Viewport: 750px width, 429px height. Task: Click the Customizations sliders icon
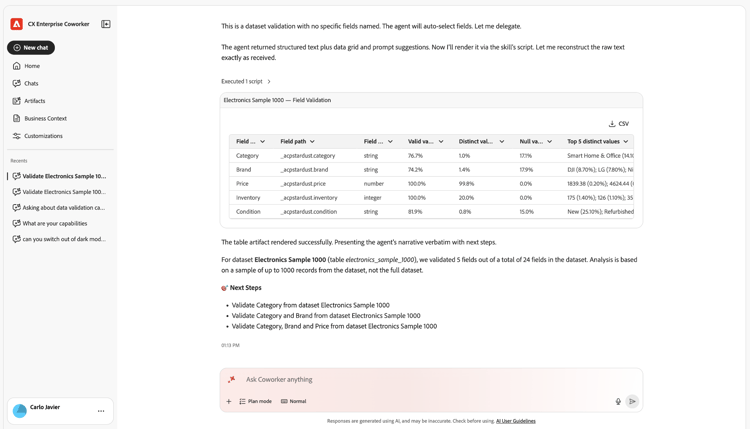tap(17, 136)
